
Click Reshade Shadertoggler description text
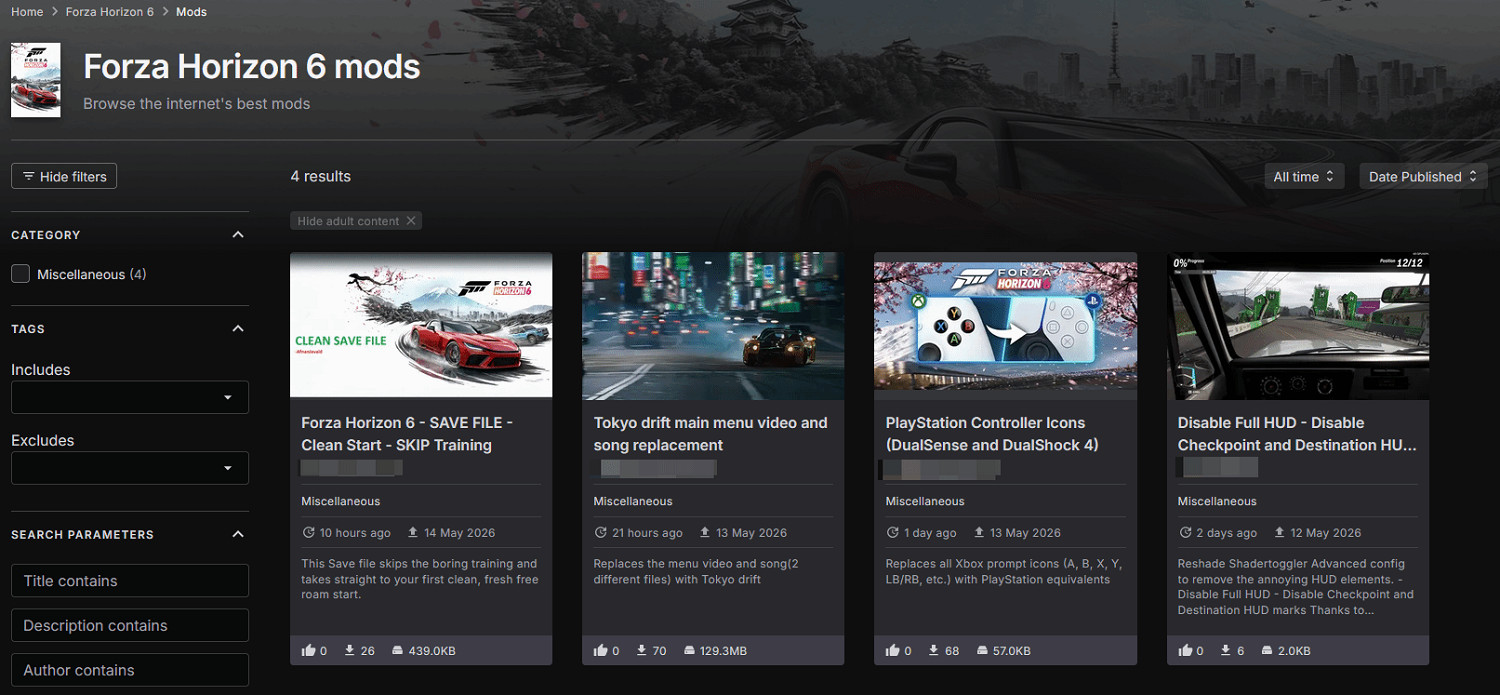pyautogui.click(x=1296, y=587)
